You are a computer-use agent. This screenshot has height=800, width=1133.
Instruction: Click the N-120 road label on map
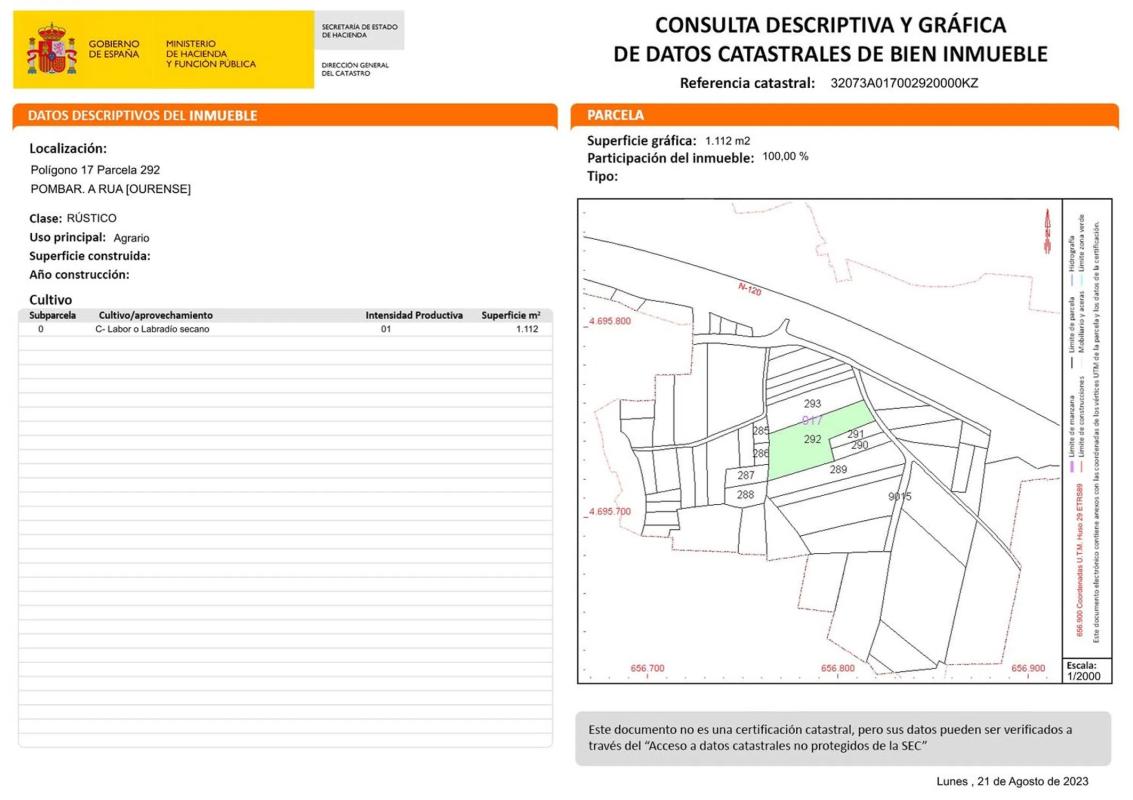pyautogui.click(x=750, y=289)
